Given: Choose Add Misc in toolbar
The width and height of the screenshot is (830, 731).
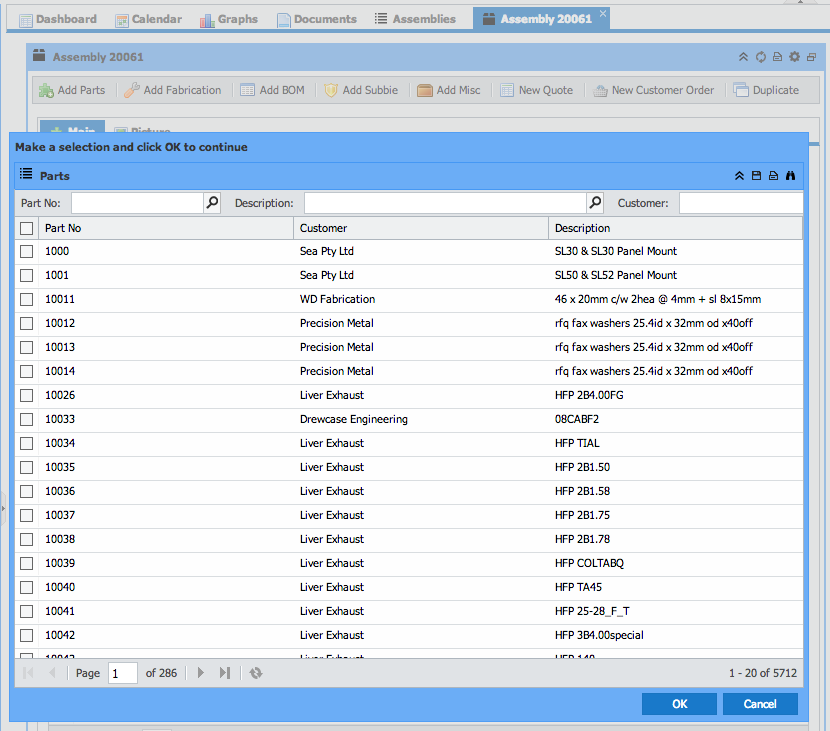Looking at the screenshot, I should pyautogui.click(x=449, y=90).
